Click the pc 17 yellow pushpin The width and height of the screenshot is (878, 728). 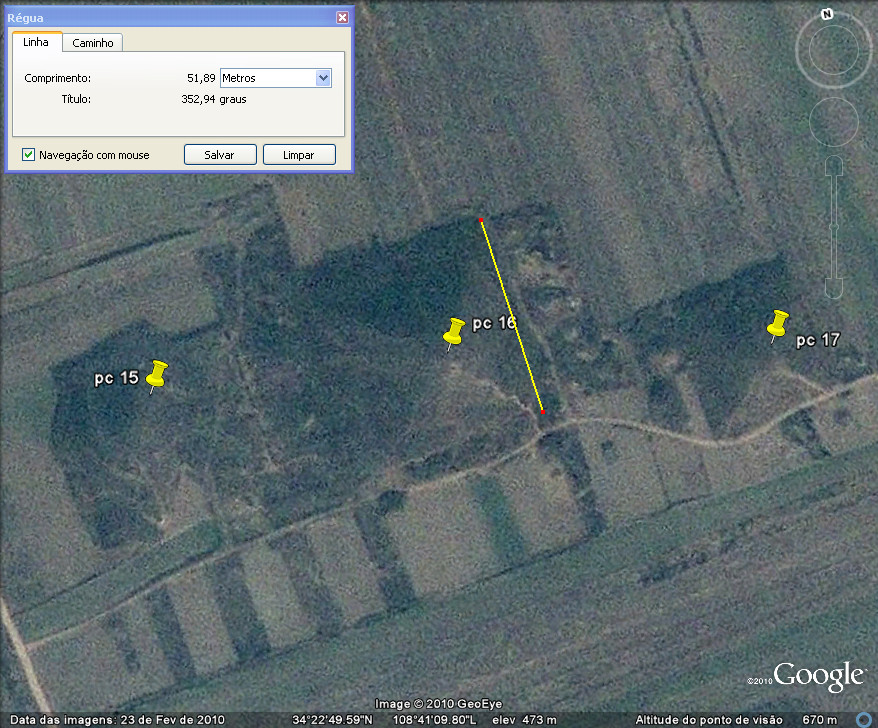click(x=777, y=323)
